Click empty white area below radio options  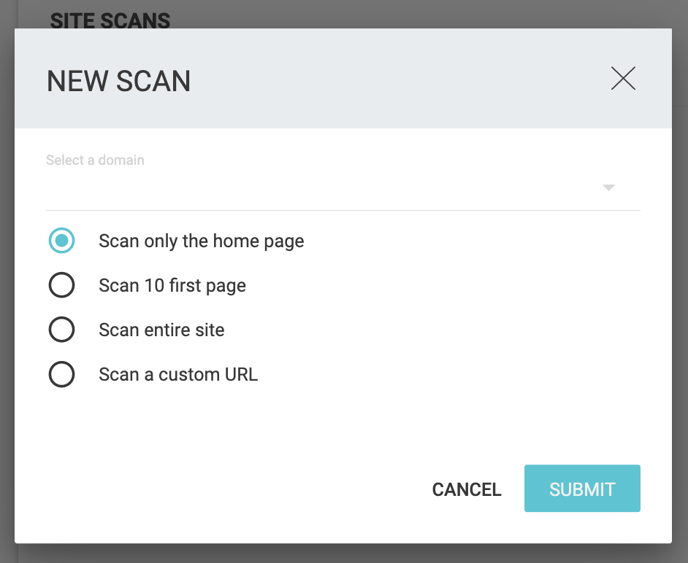[x=343, y=426]
